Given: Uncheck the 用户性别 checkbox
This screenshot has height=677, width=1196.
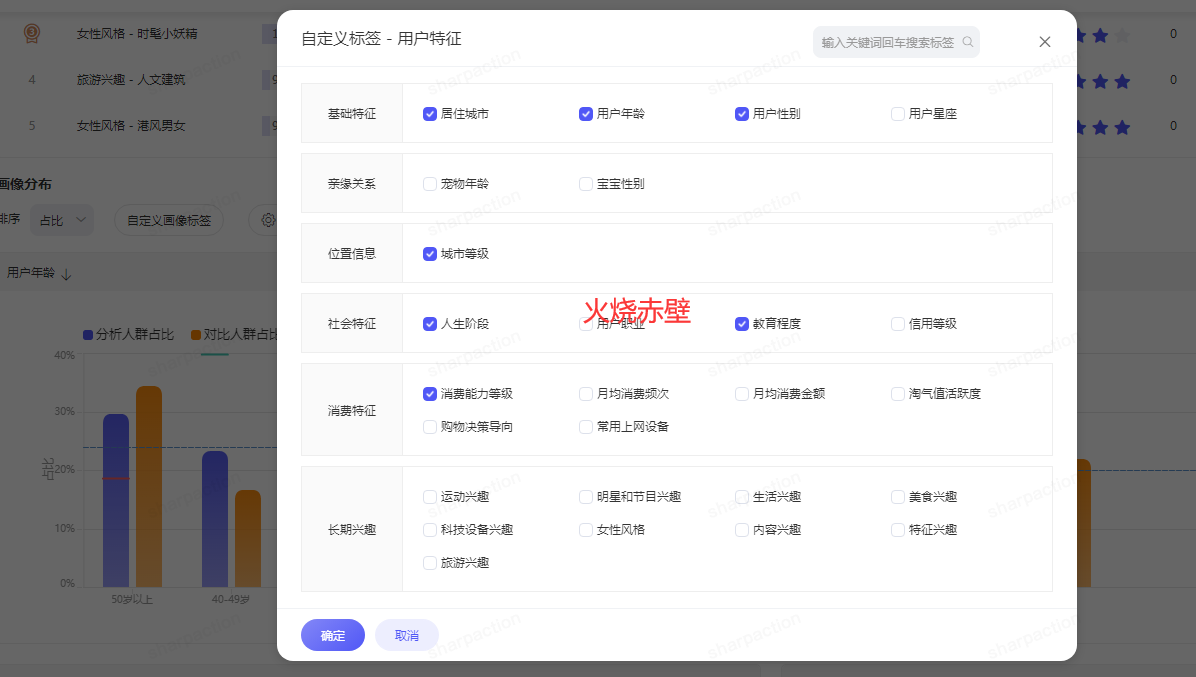Looking at the screenshot, I should 741,114.
